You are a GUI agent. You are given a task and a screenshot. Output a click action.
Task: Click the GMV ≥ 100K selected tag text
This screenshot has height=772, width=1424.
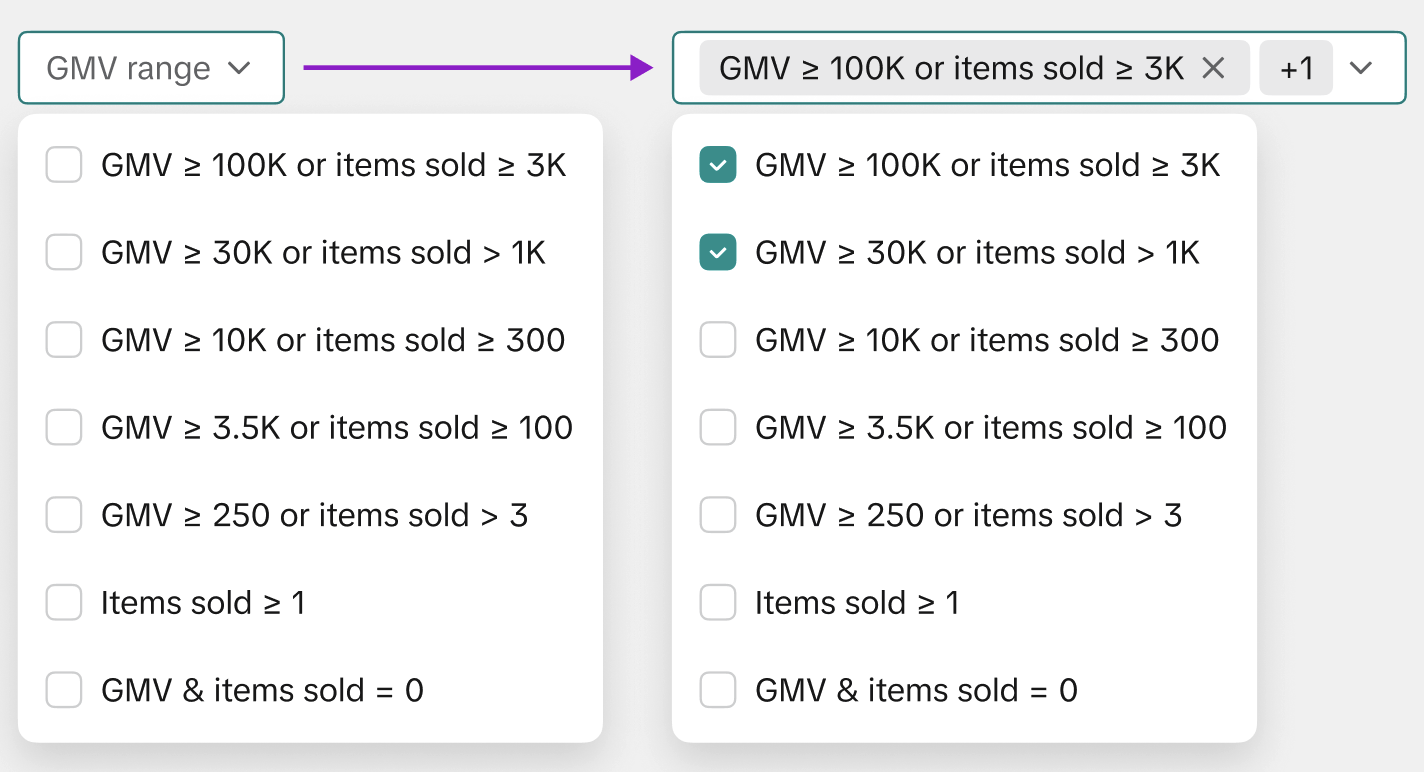950,68
